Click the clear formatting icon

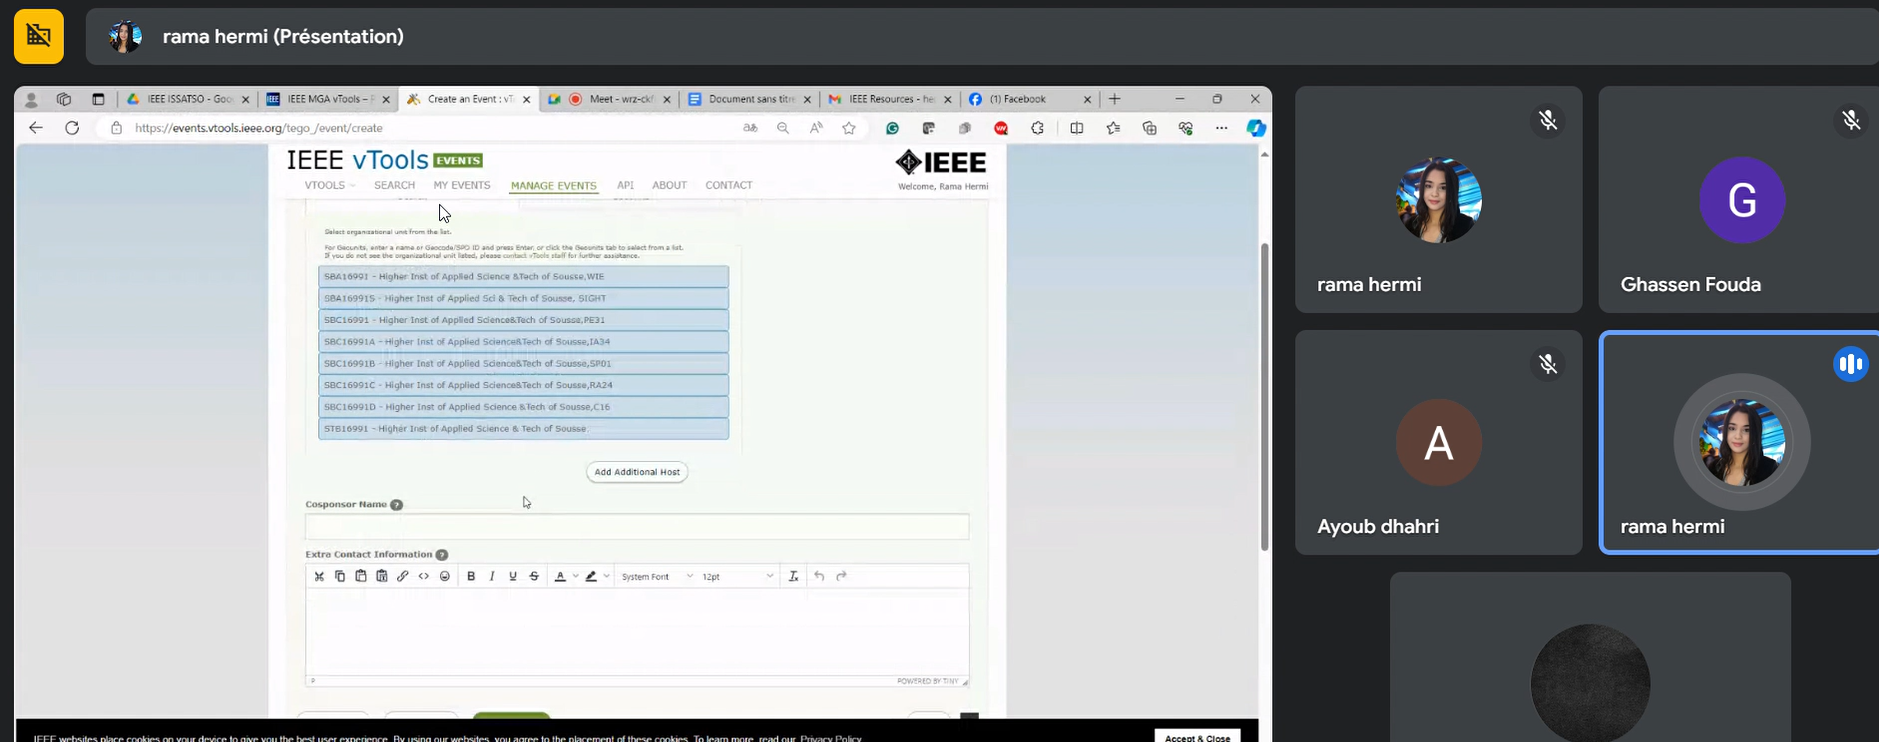(x=794, y=576)
